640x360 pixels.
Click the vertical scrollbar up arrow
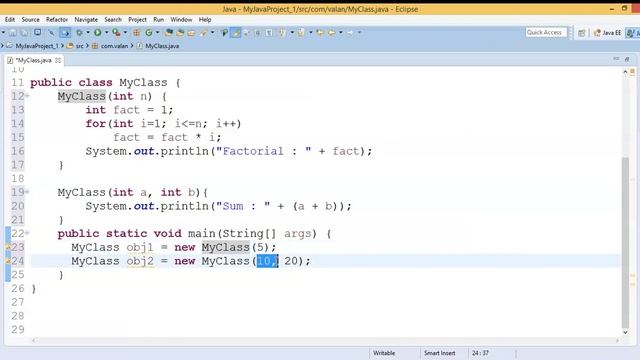[625, 72]
